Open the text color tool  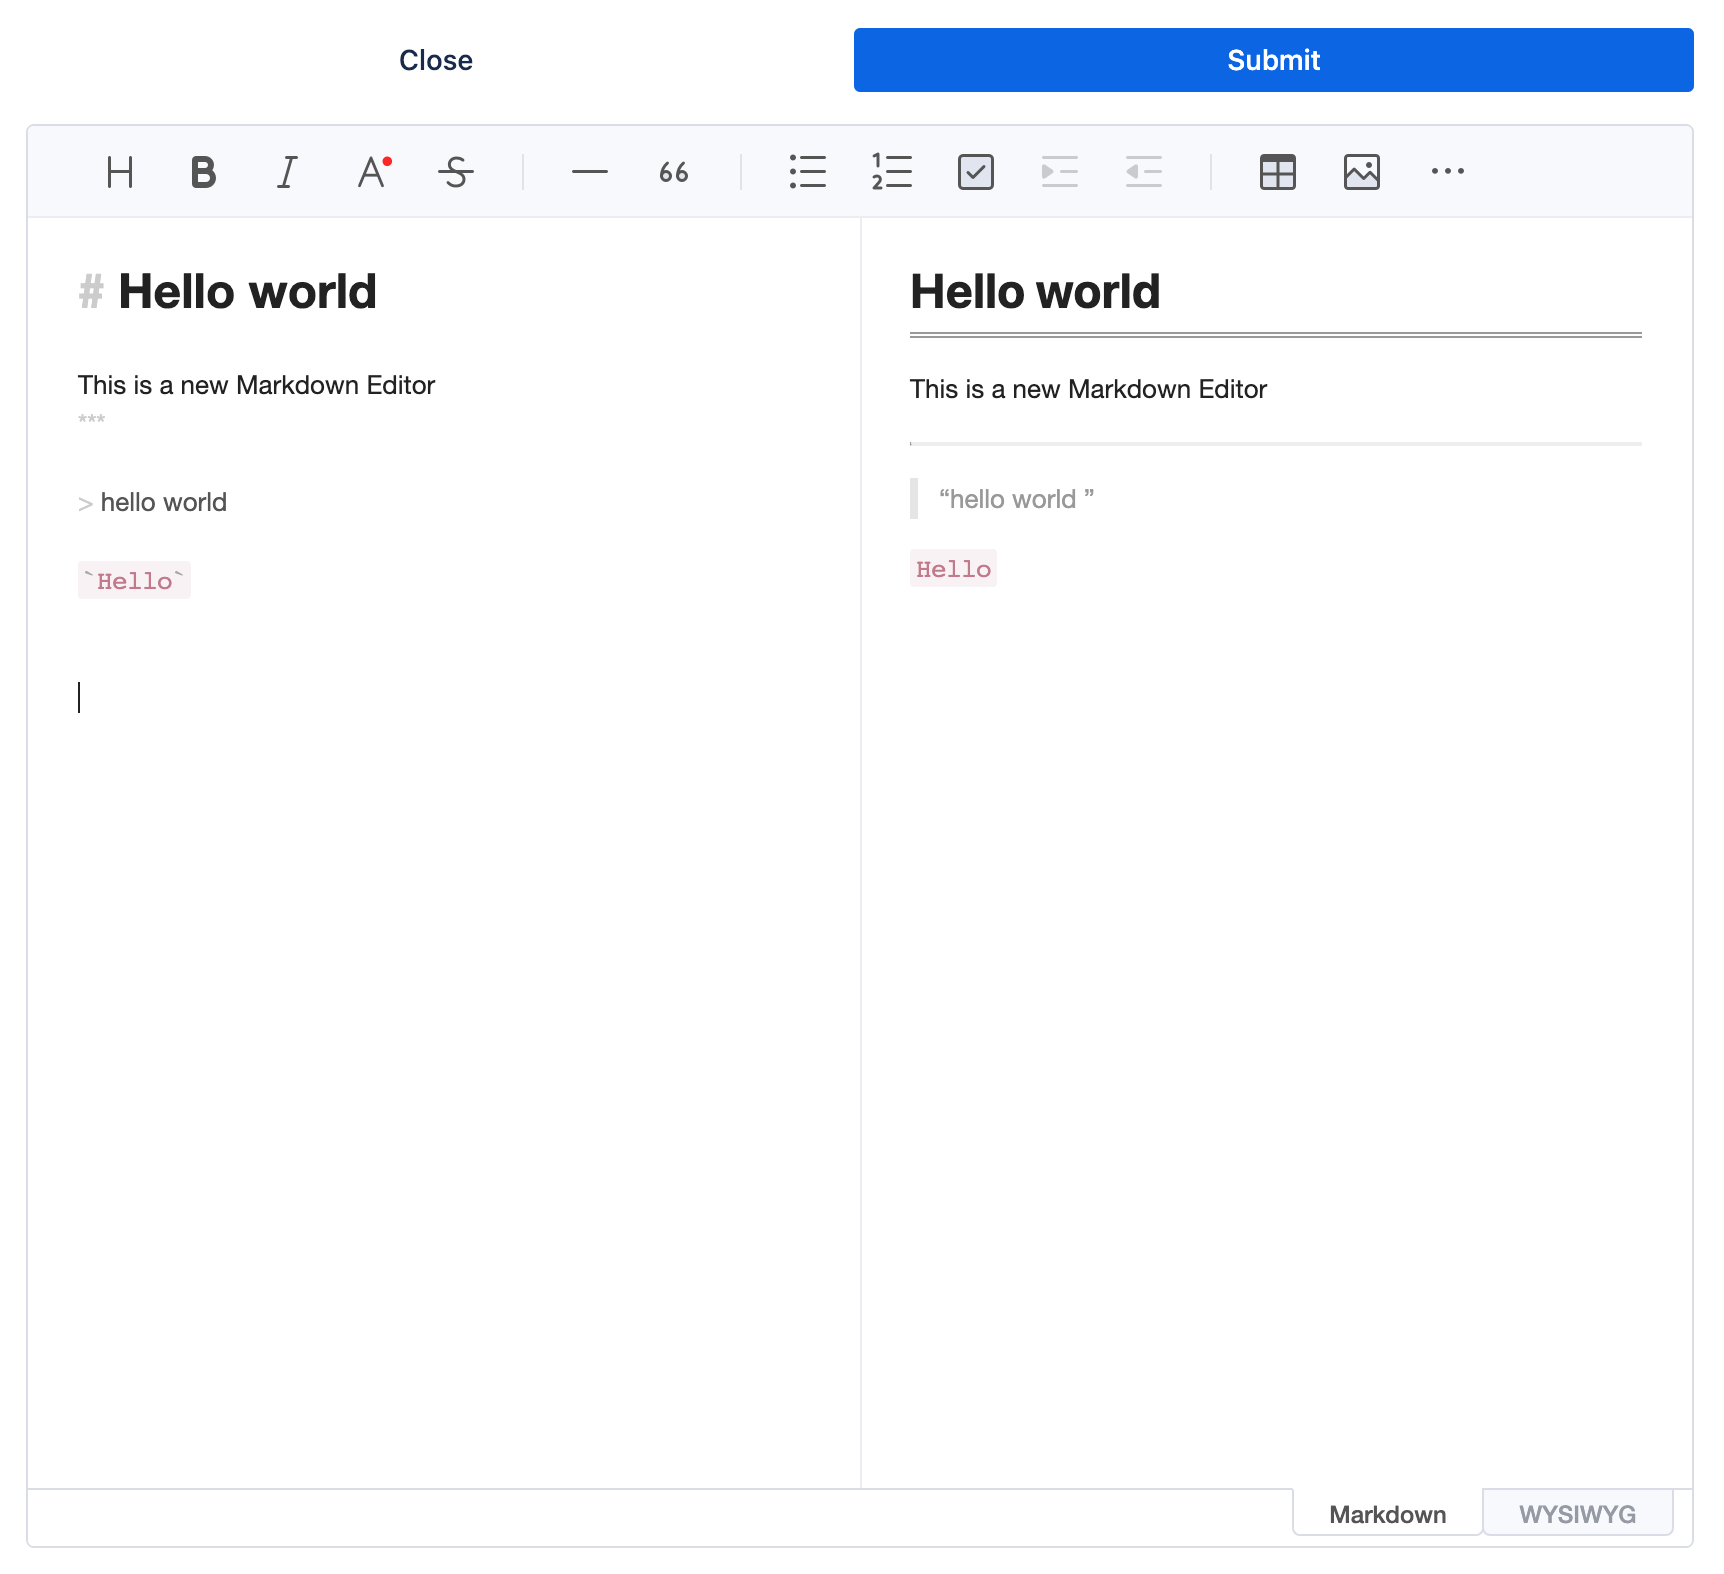373,172
